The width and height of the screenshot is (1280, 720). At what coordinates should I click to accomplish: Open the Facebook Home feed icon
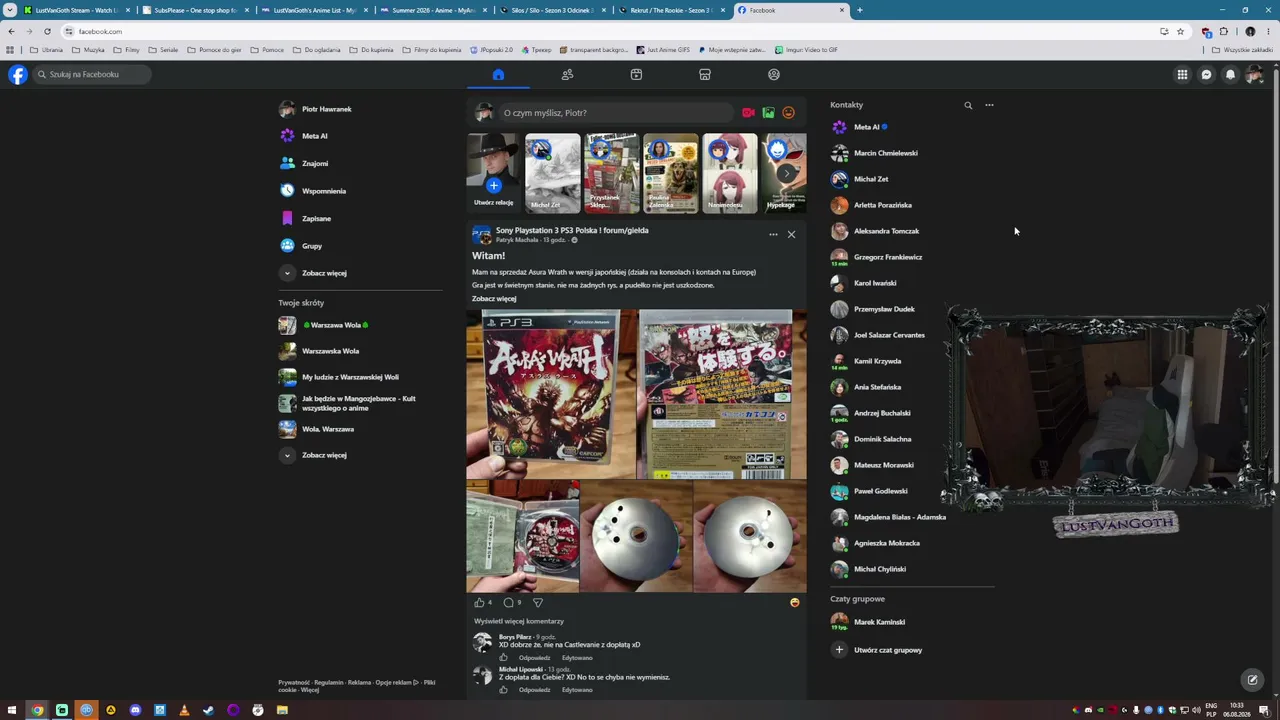498,74
